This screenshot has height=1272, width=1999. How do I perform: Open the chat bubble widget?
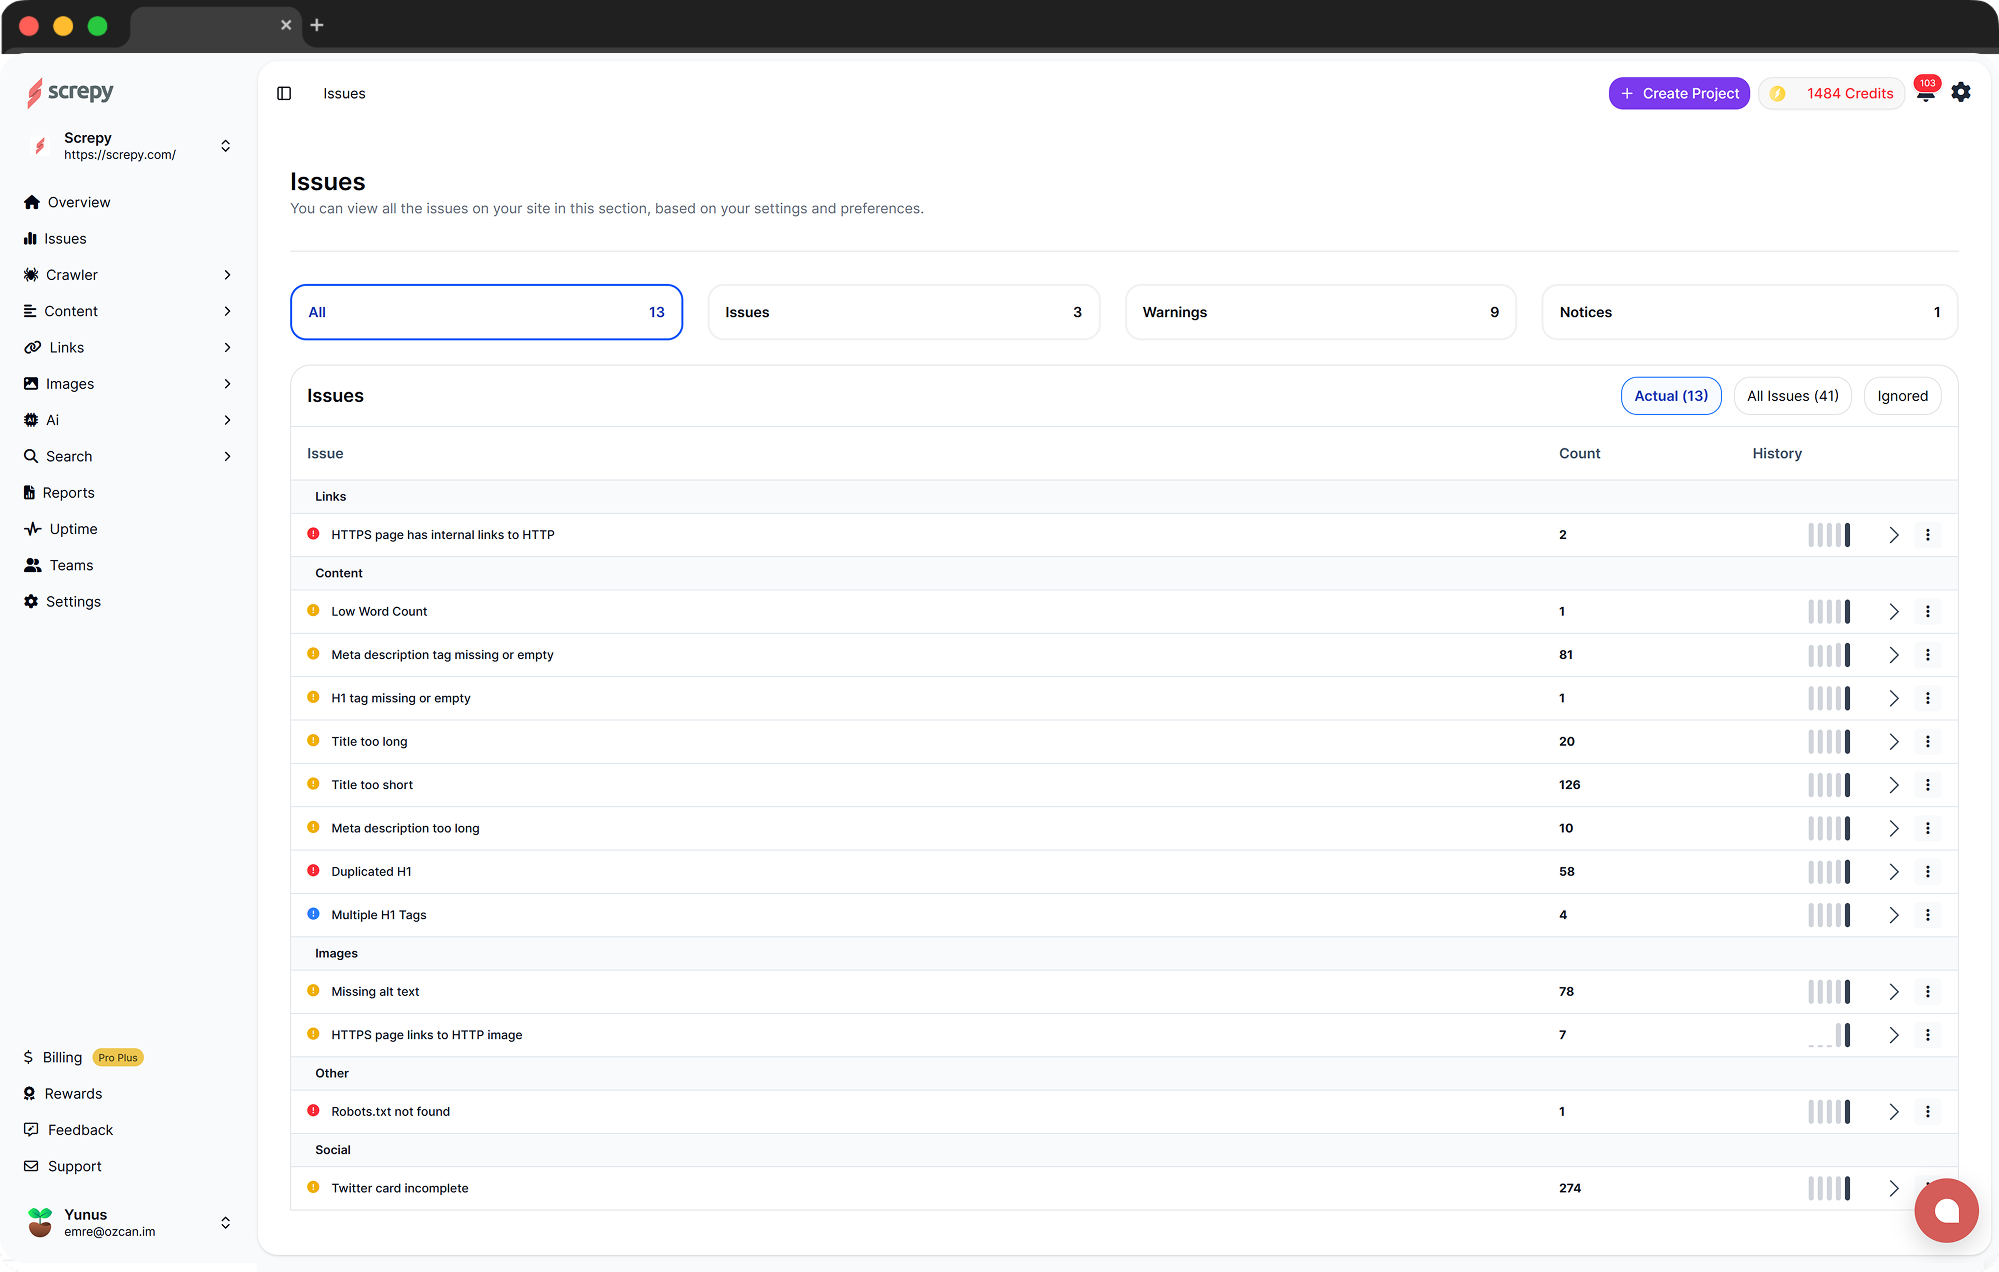1946,1210
